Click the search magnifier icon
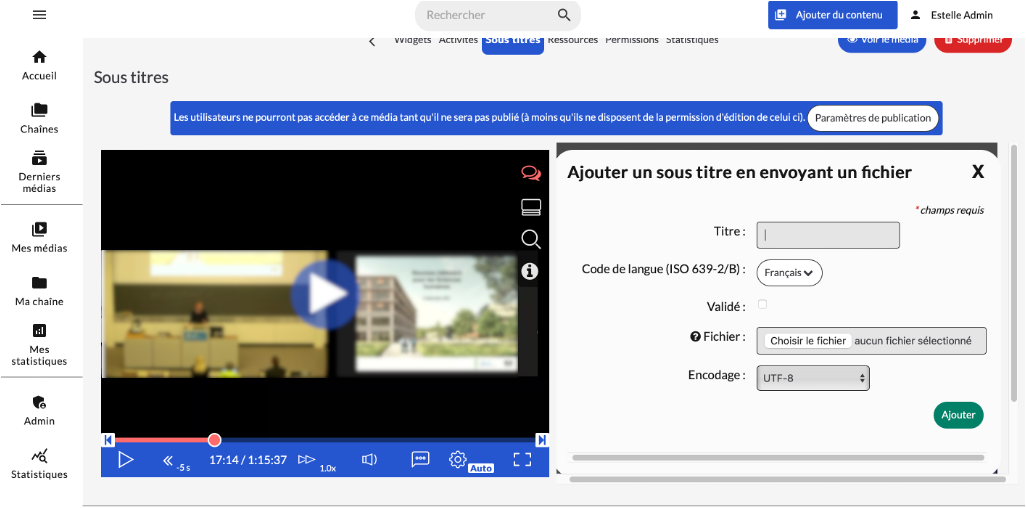 pyautogui.click(x=564, y=15)
